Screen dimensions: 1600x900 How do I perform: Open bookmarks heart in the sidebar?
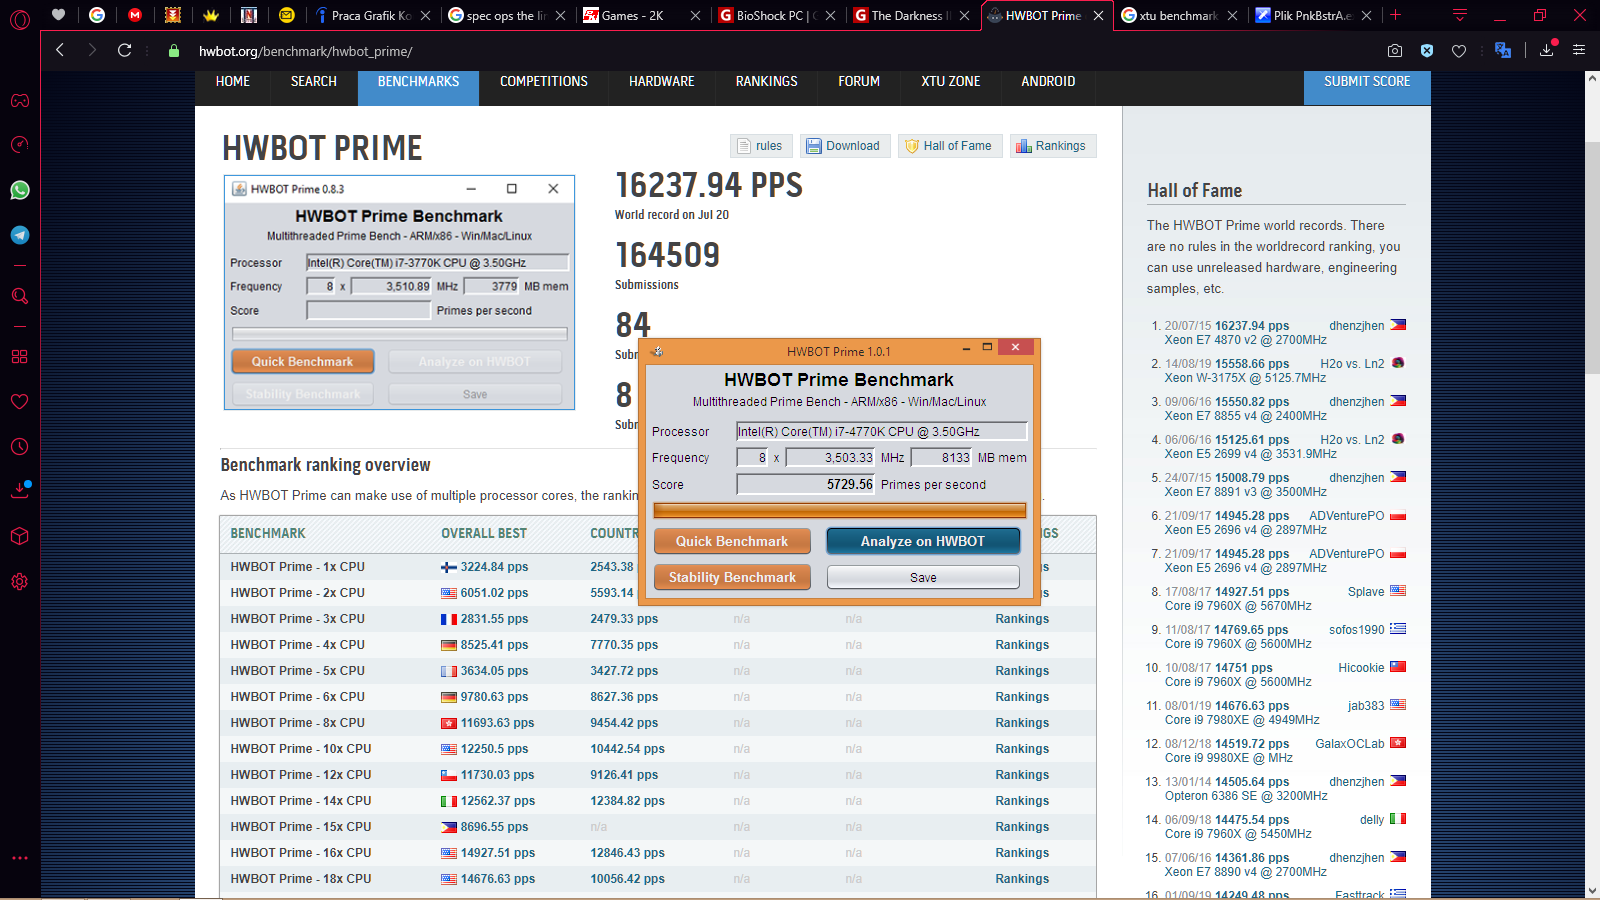20,401
